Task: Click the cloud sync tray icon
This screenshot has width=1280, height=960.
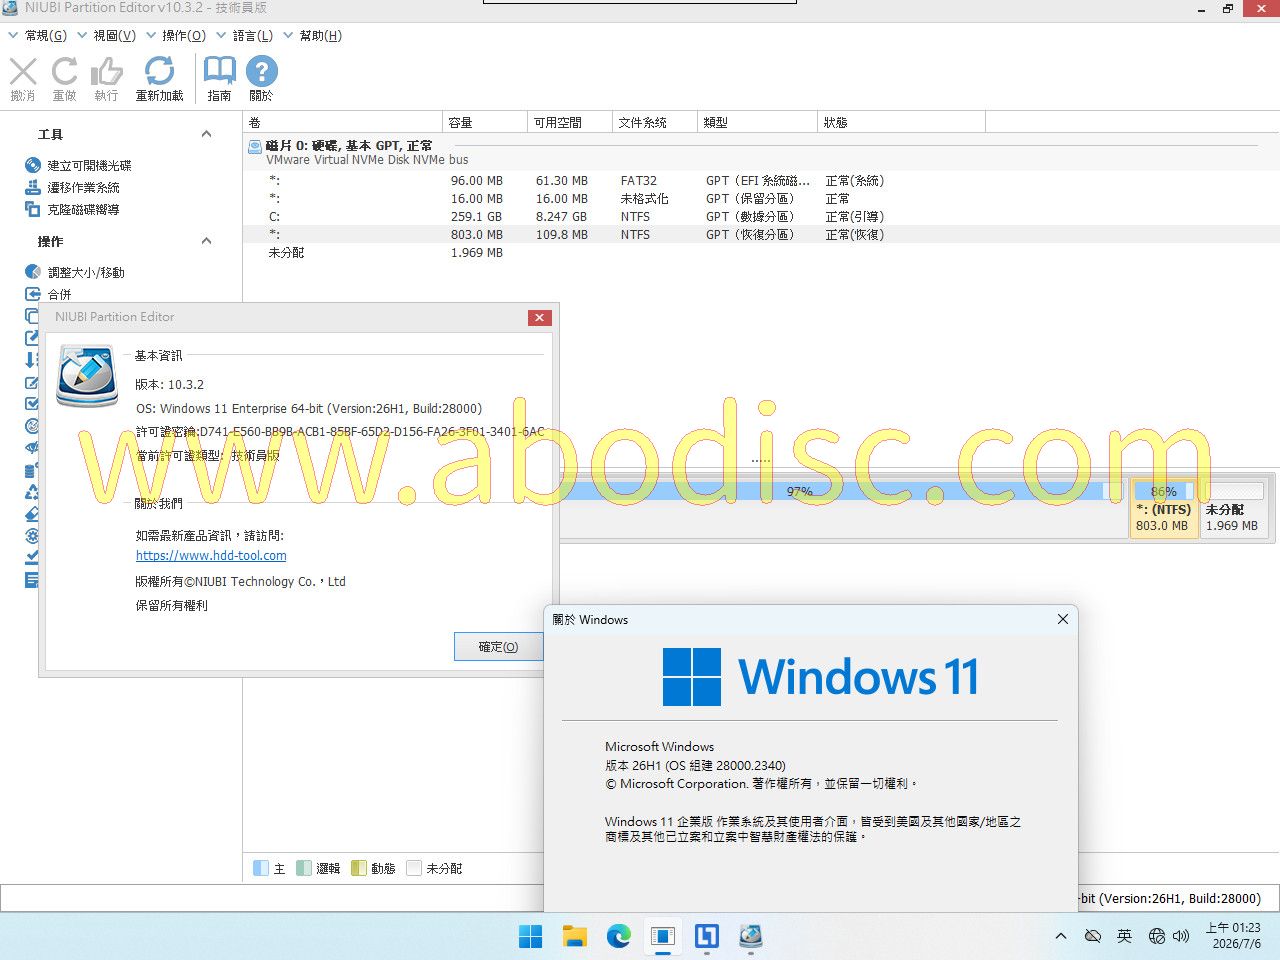Action: 1093,936
